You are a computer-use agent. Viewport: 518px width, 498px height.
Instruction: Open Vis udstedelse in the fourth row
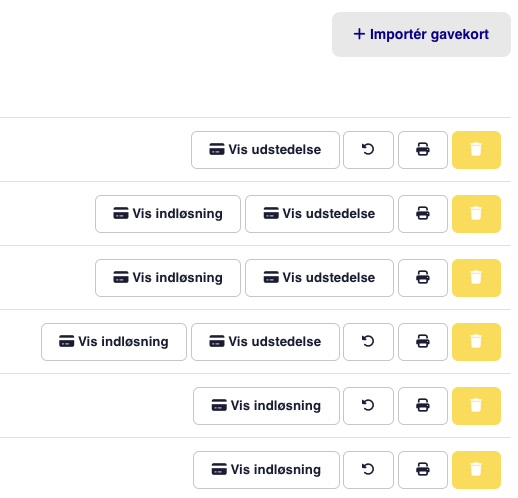point(265,342)
